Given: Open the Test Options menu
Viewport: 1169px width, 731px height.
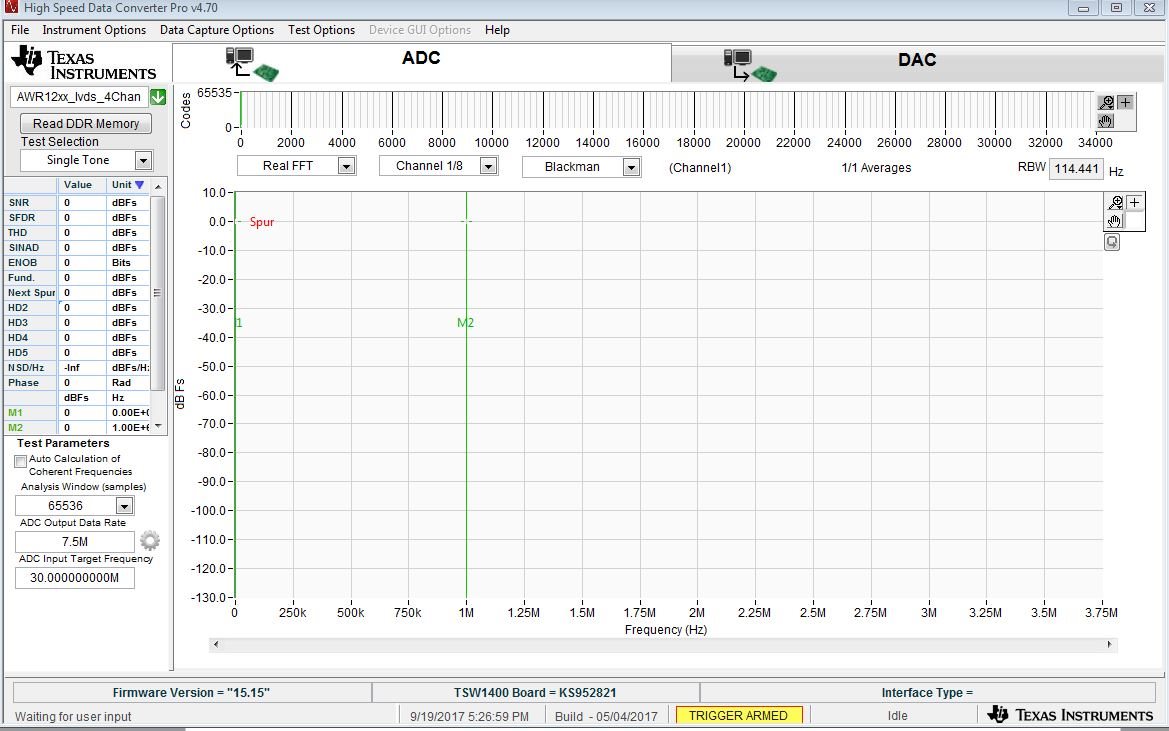Looking at the screenshot, I should [x=321, y=30].
